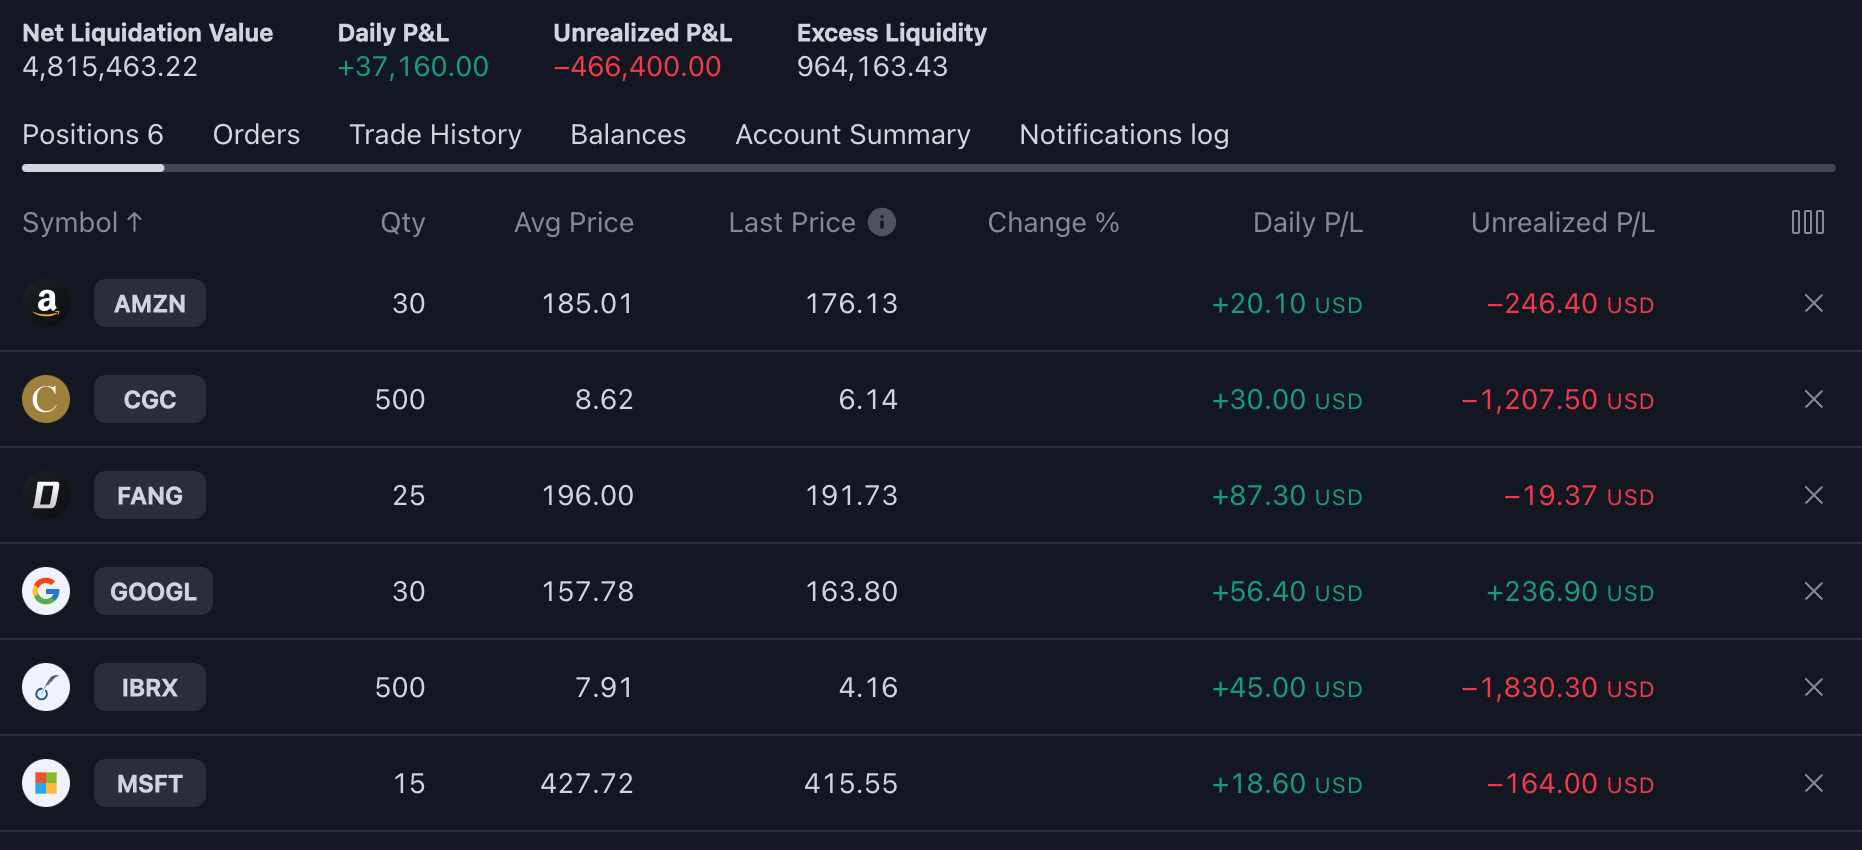Click the Amazon logo icon
The height and width of the screenshot is (850, 1862).
click(x=46, y=303)
